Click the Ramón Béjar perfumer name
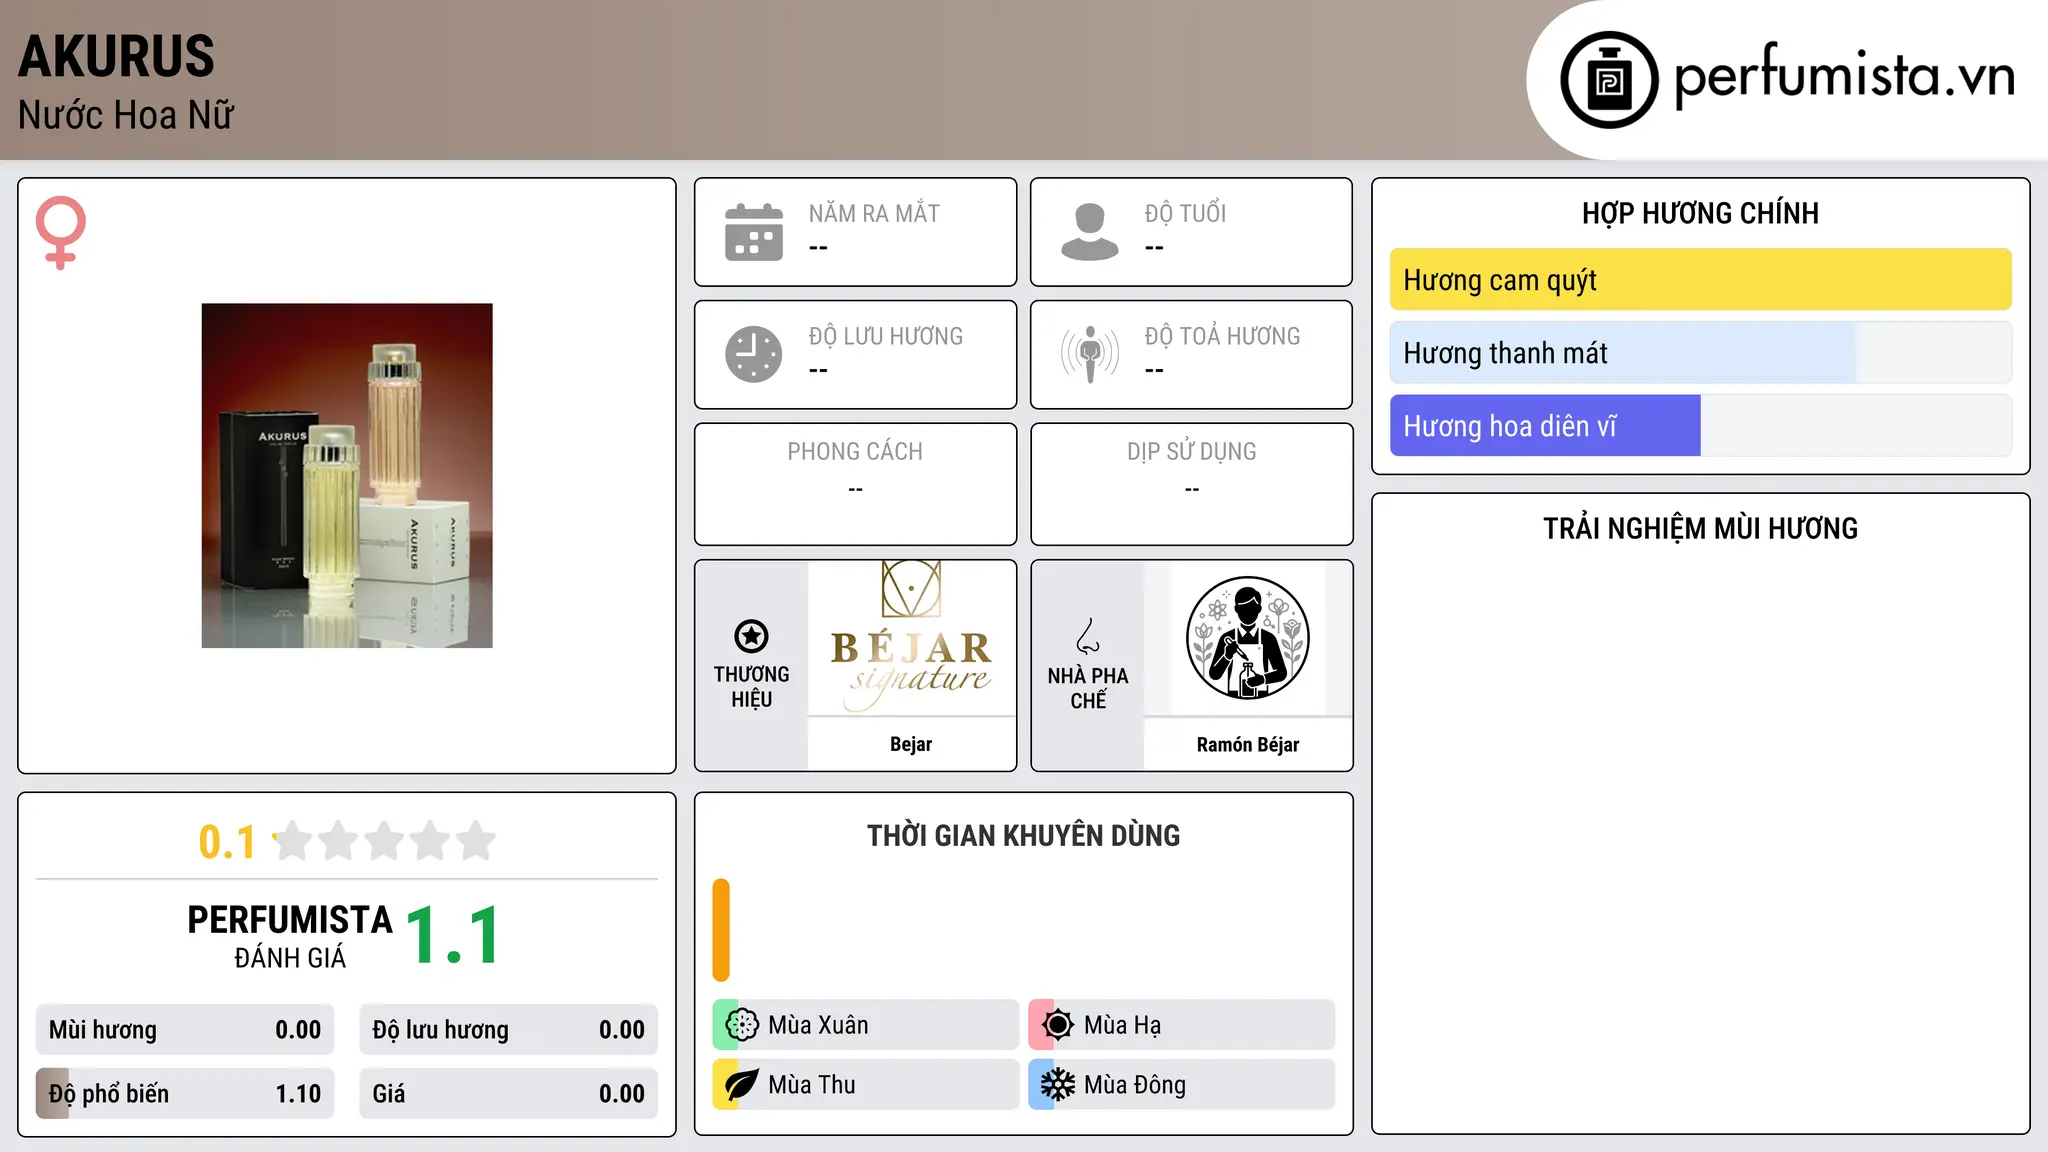Screen dimensions: 2048x1152 pyautogui.click(x=1248, y=745)
